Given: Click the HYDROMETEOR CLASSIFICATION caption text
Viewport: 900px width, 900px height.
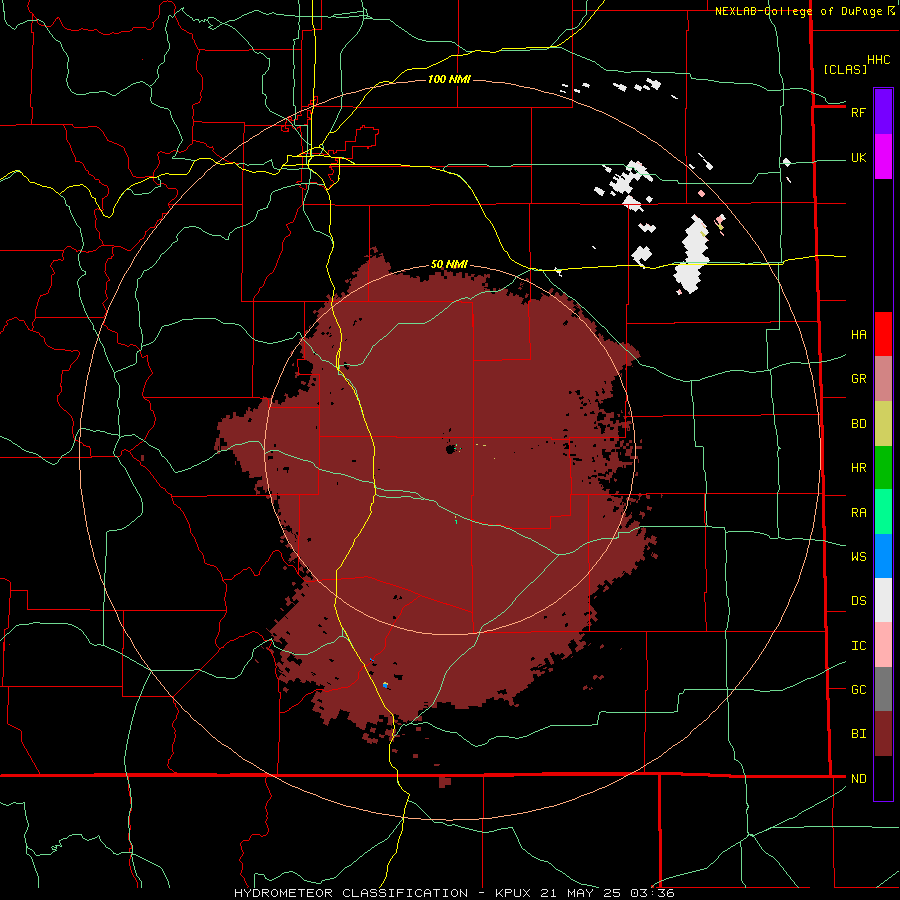Looking at the screenshot, I should (x=351, y=893).
